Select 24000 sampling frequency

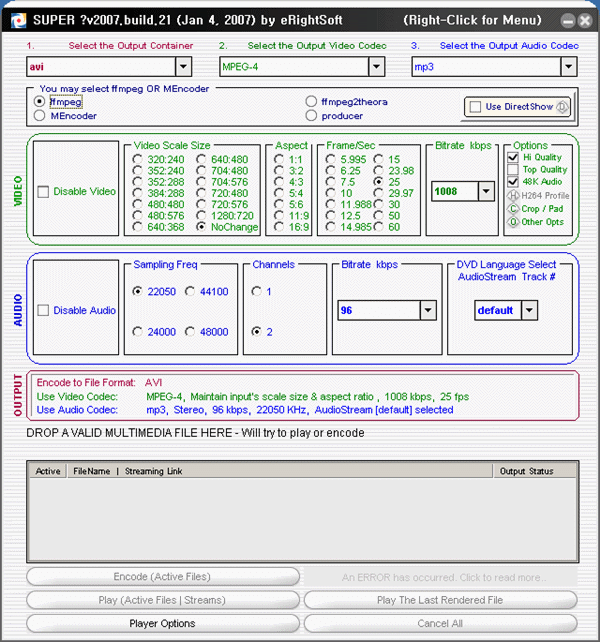pyautogui.click(x=137, y=332)
